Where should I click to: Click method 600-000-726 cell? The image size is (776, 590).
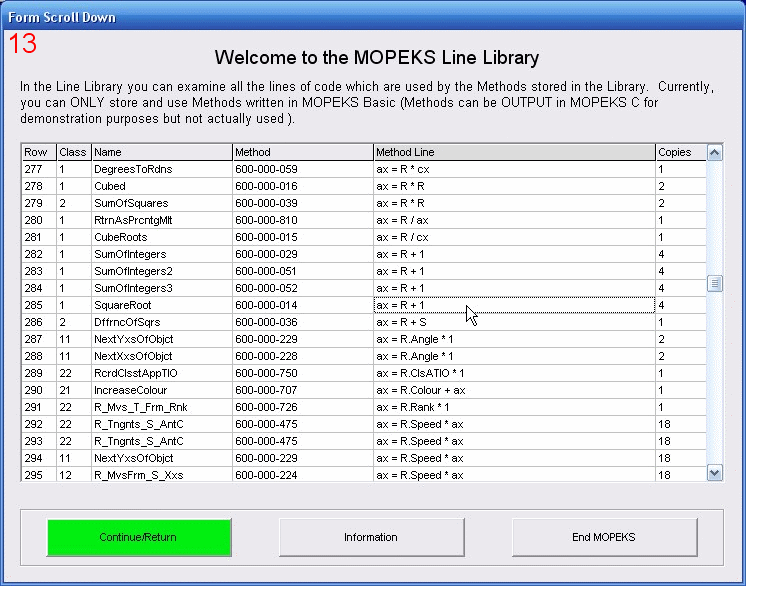click(x=303, y=407)
